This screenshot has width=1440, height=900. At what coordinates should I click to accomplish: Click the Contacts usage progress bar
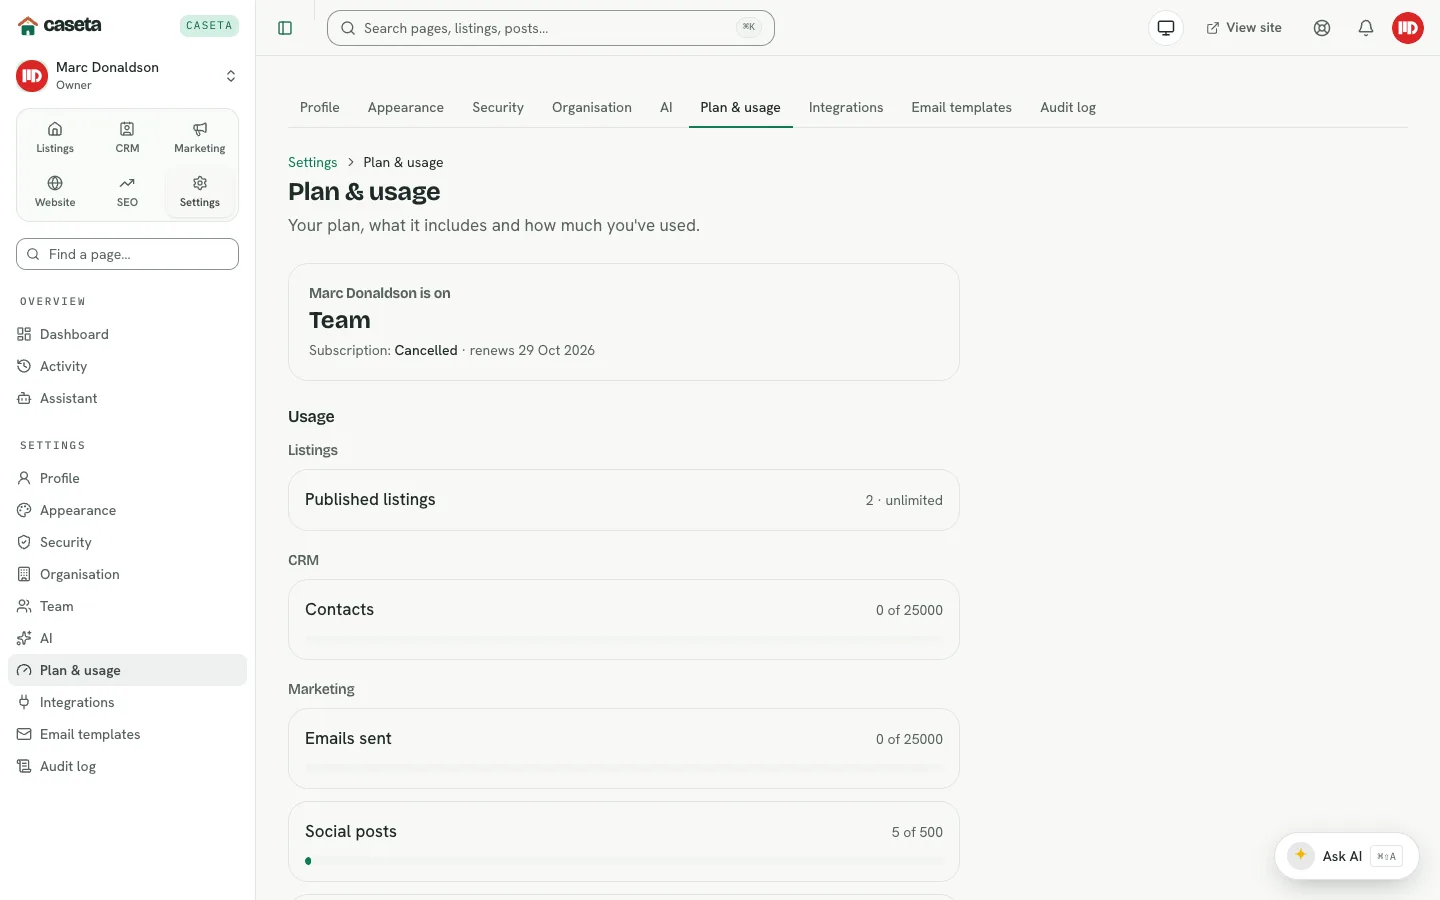coord(624,639)
